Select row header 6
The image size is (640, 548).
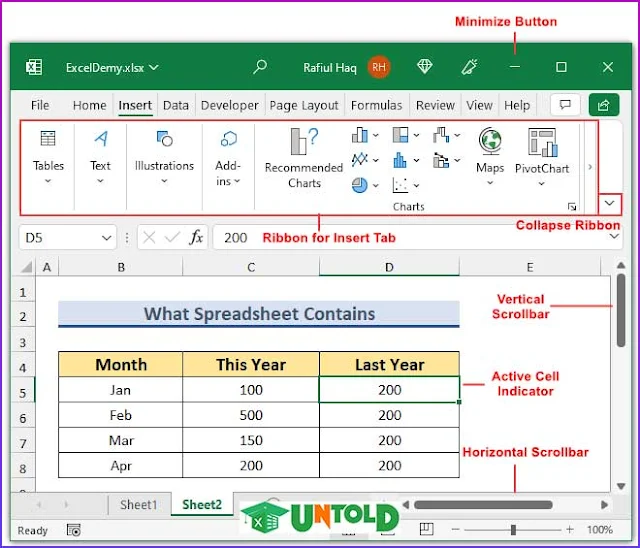23,418
